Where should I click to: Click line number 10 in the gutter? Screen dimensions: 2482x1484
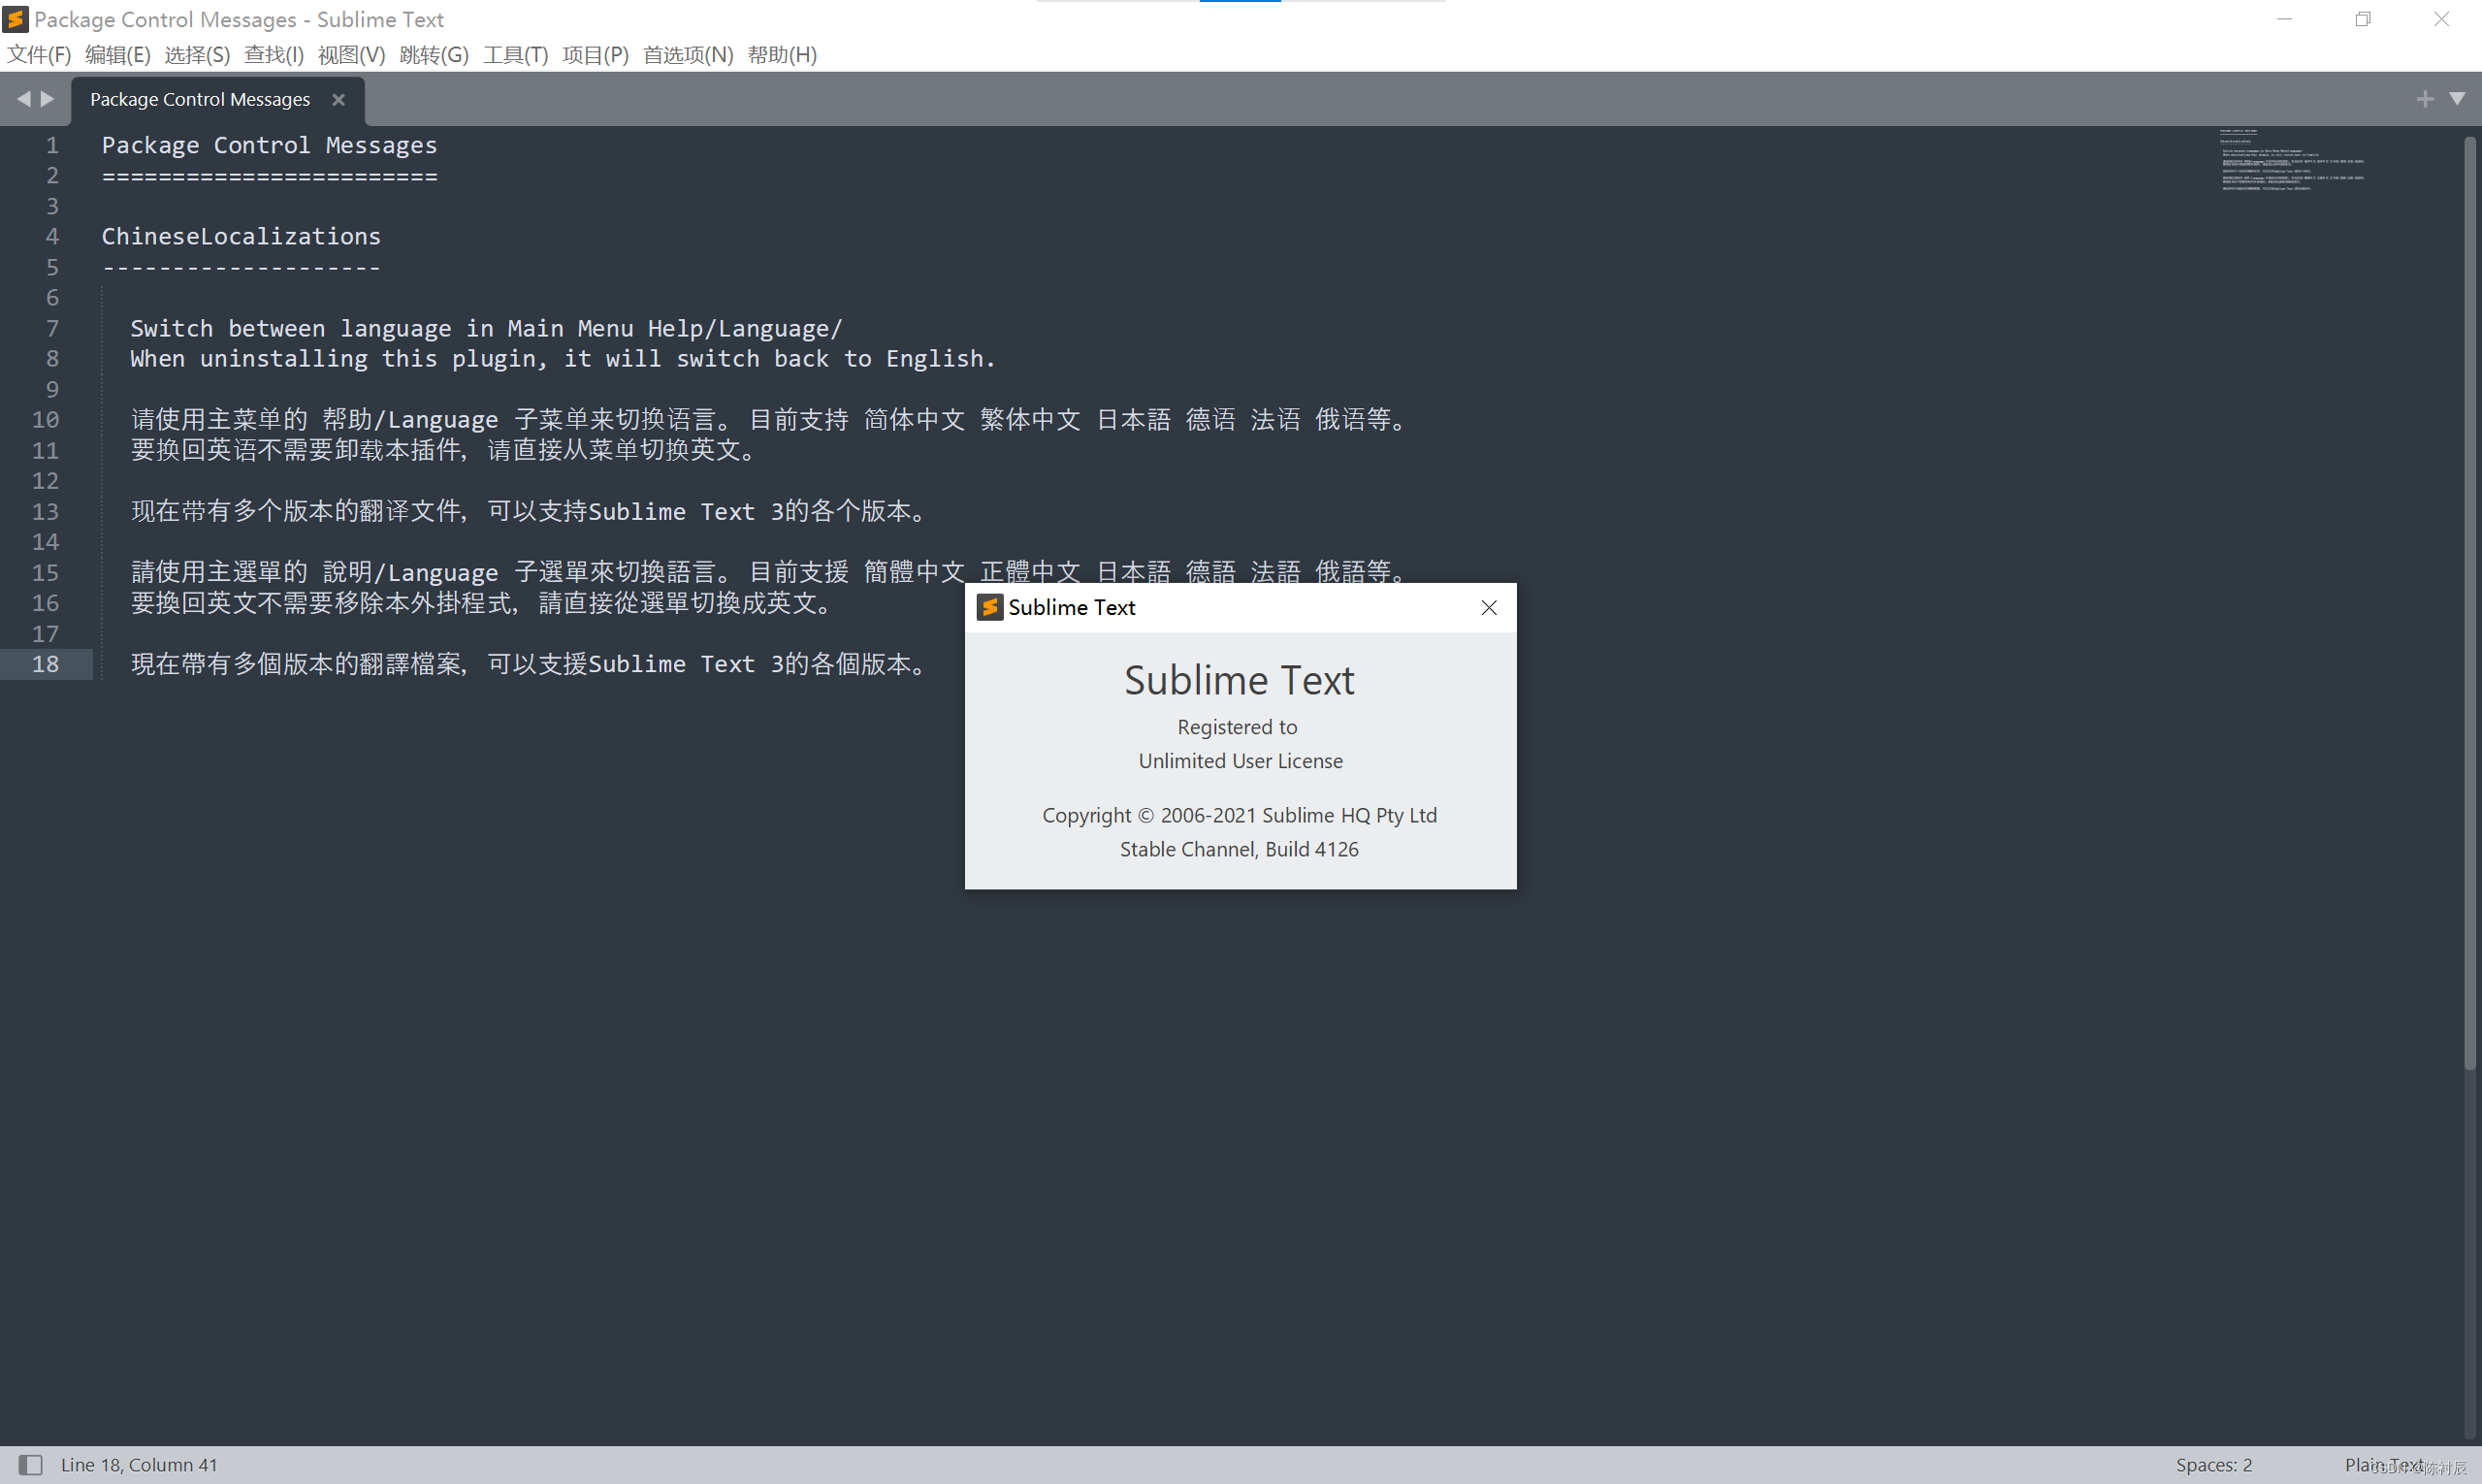[45, 420]
